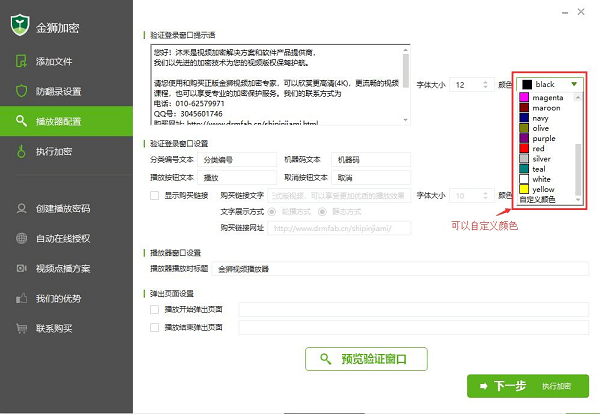The width and height of the screenshot is (600, 414).
Task: Select the 轮播方式 radio button
Action: click(x=272, y=212)
